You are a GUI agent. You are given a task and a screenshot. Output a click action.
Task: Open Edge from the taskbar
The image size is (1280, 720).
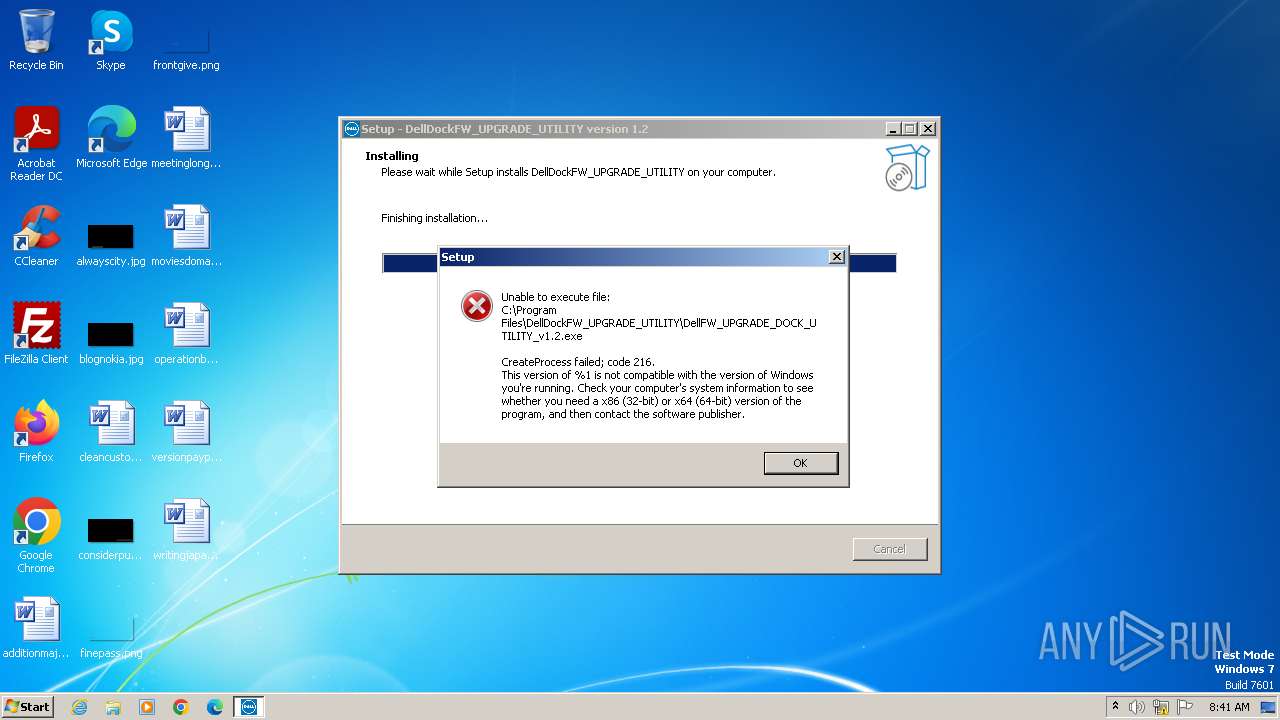215,707
